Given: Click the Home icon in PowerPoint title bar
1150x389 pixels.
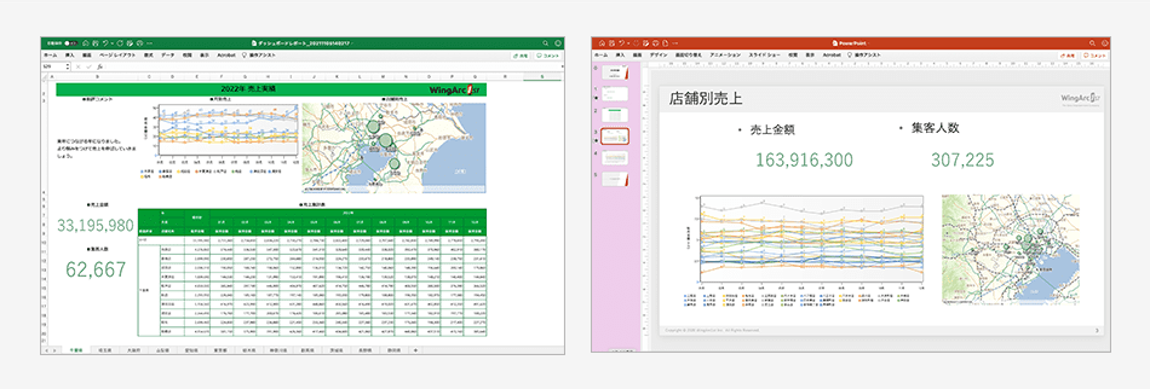Looking at the screenshot, I should pyautogui.click(x=602, y=43).
